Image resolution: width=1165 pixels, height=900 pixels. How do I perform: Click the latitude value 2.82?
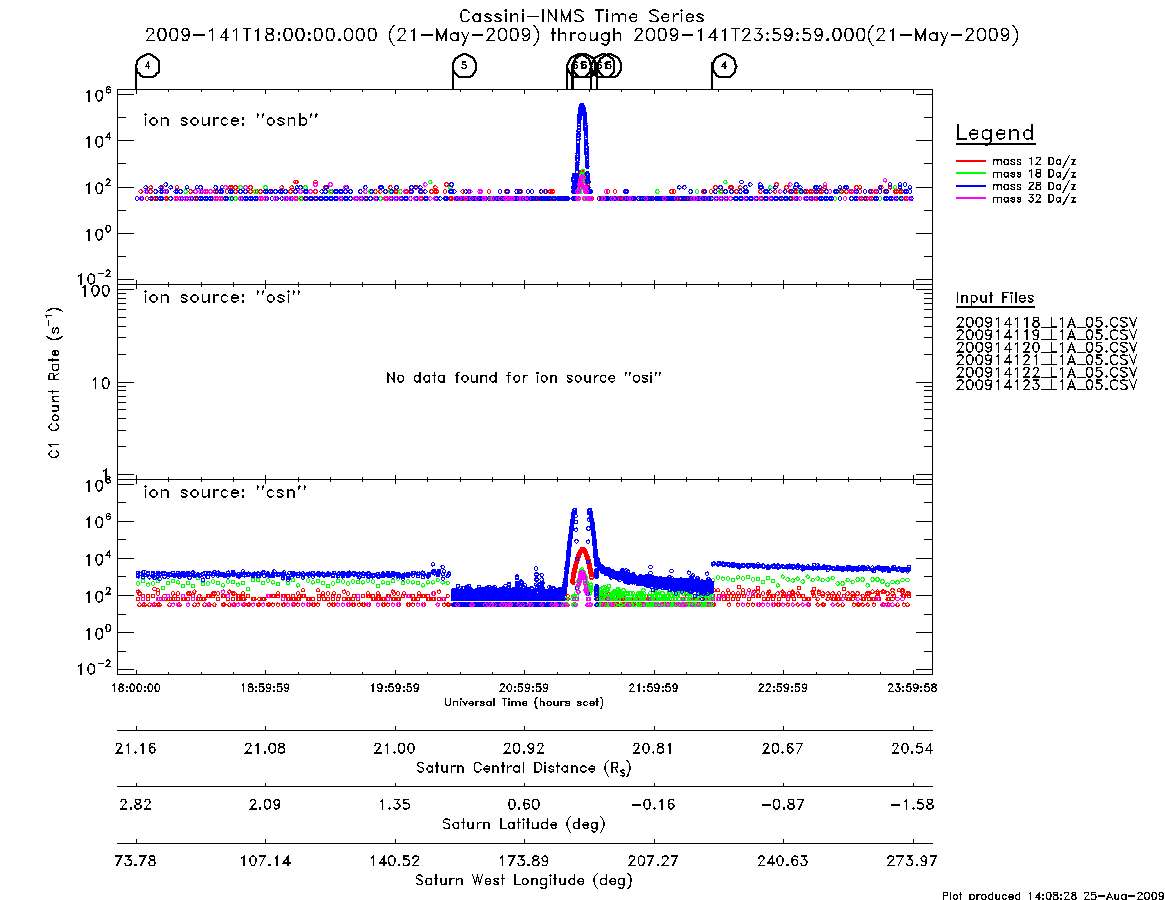tap(136, 804)
